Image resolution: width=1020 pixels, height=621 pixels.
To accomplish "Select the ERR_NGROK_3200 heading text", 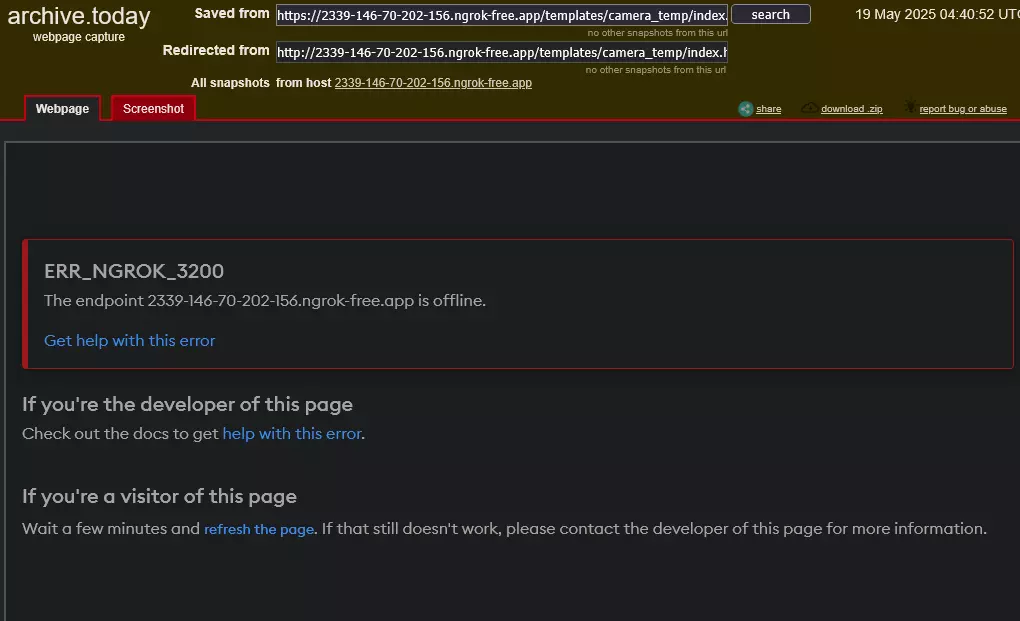I will tap(134, 271).
